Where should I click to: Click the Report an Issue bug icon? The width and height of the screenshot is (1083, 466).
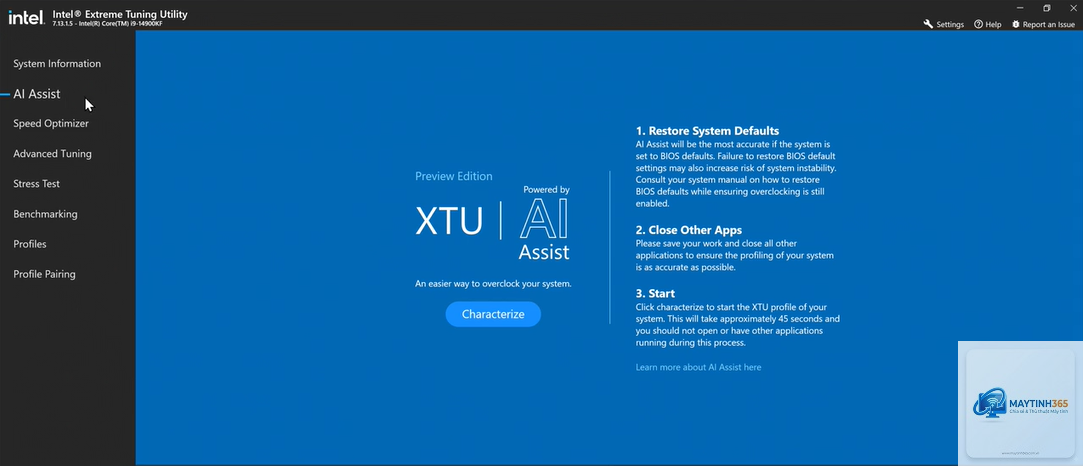pyautogui.click(x=1015, y=24)
